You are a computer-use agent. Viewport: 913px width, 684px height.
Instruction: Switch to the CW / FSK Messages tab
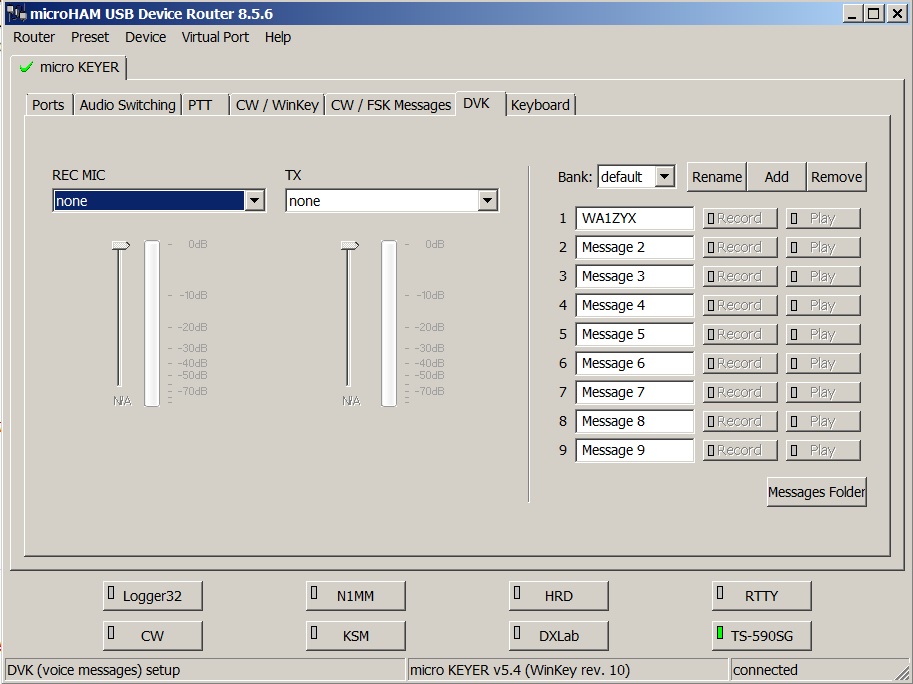click(x=391, y=105)
